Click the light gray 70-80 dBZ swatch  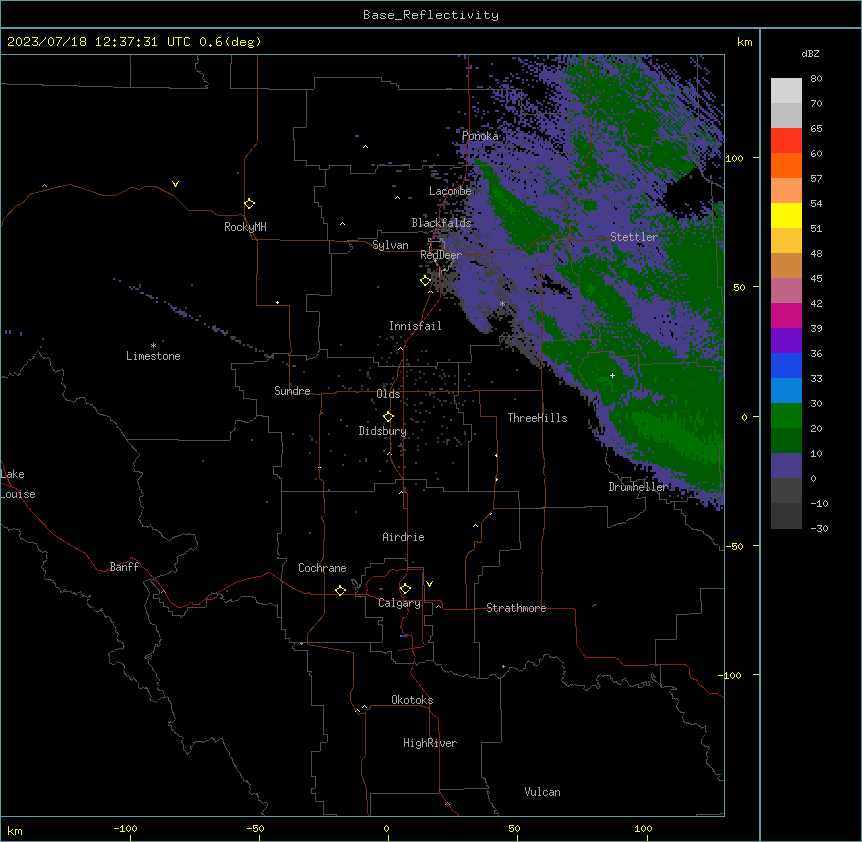[786, 91]
